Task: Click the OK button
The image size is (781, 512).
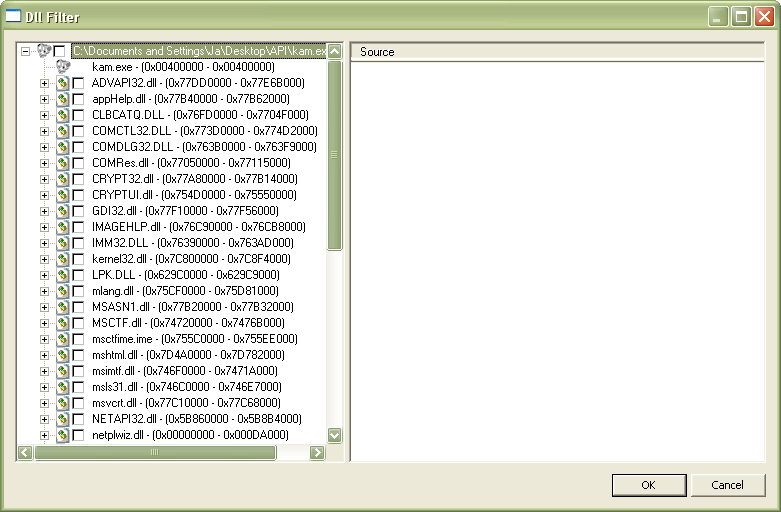Action: 649,485
